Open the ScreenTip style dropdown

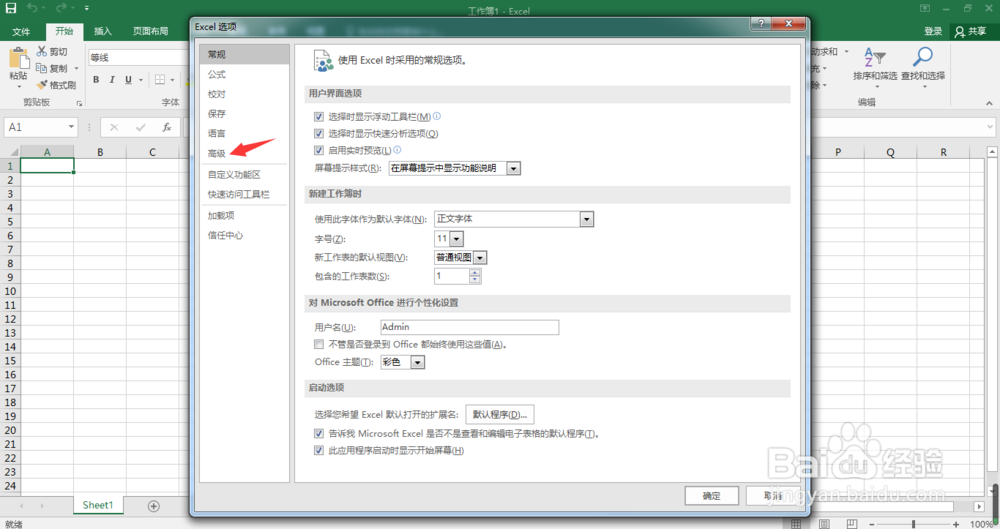(513, 168)
